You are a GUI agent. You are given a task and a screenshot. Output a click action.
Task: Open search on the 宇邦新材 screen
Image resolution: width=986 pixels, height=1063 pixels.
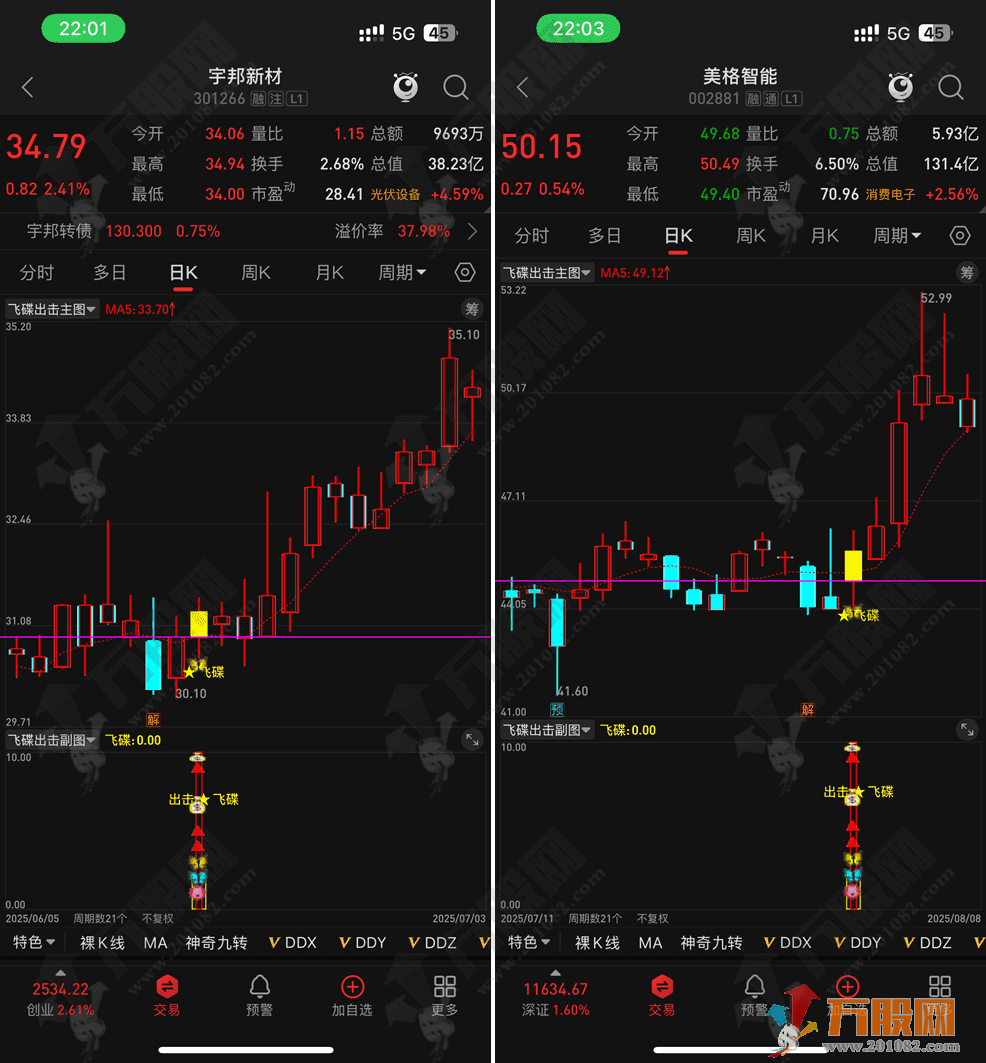456,87
